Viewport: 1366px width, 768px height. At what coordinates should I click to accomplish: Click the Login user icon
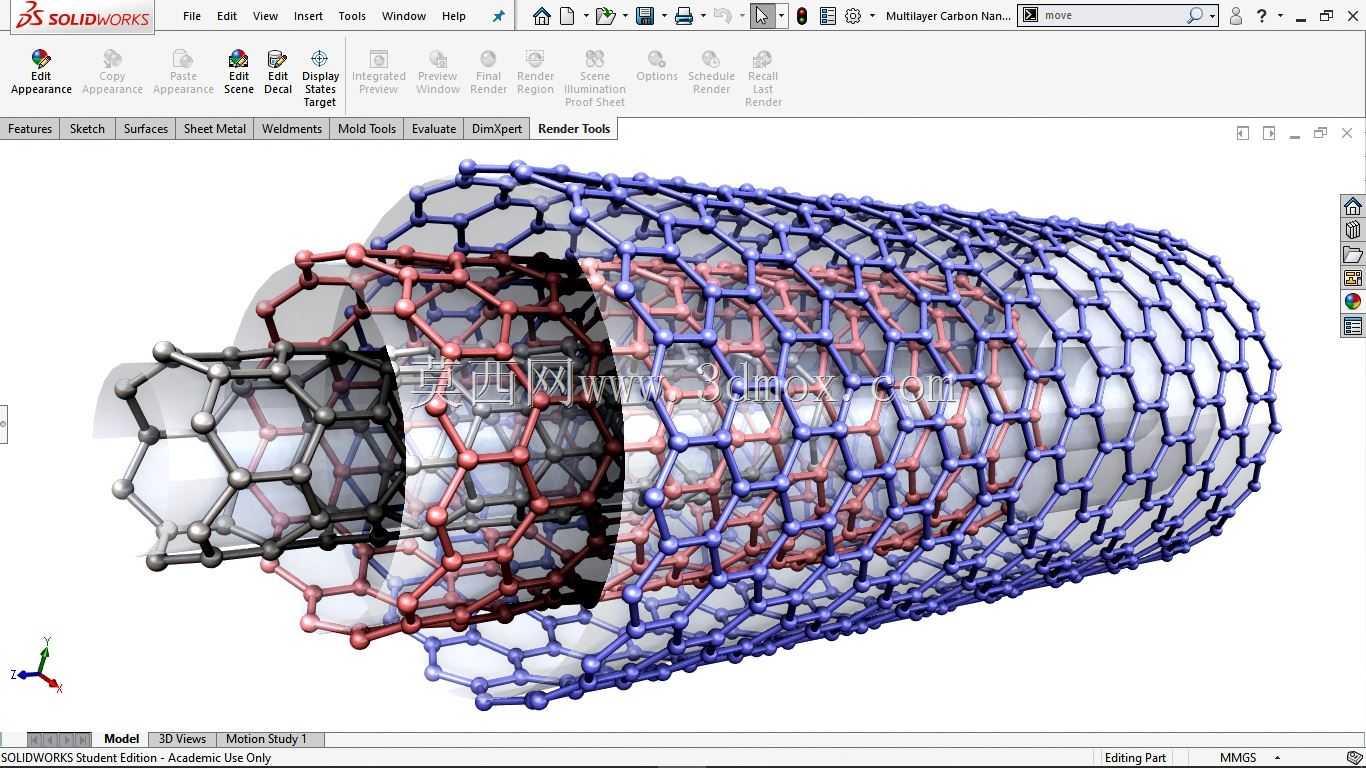pos(1236,16)
